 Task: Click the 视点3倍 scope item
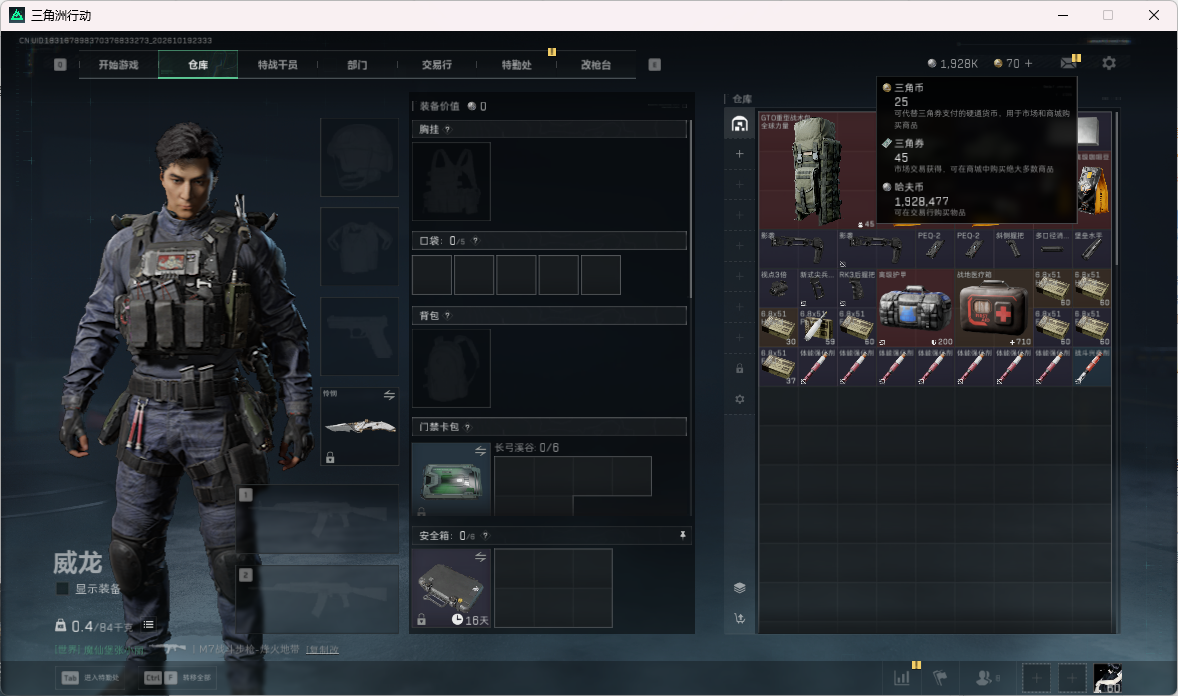(778, 289)
